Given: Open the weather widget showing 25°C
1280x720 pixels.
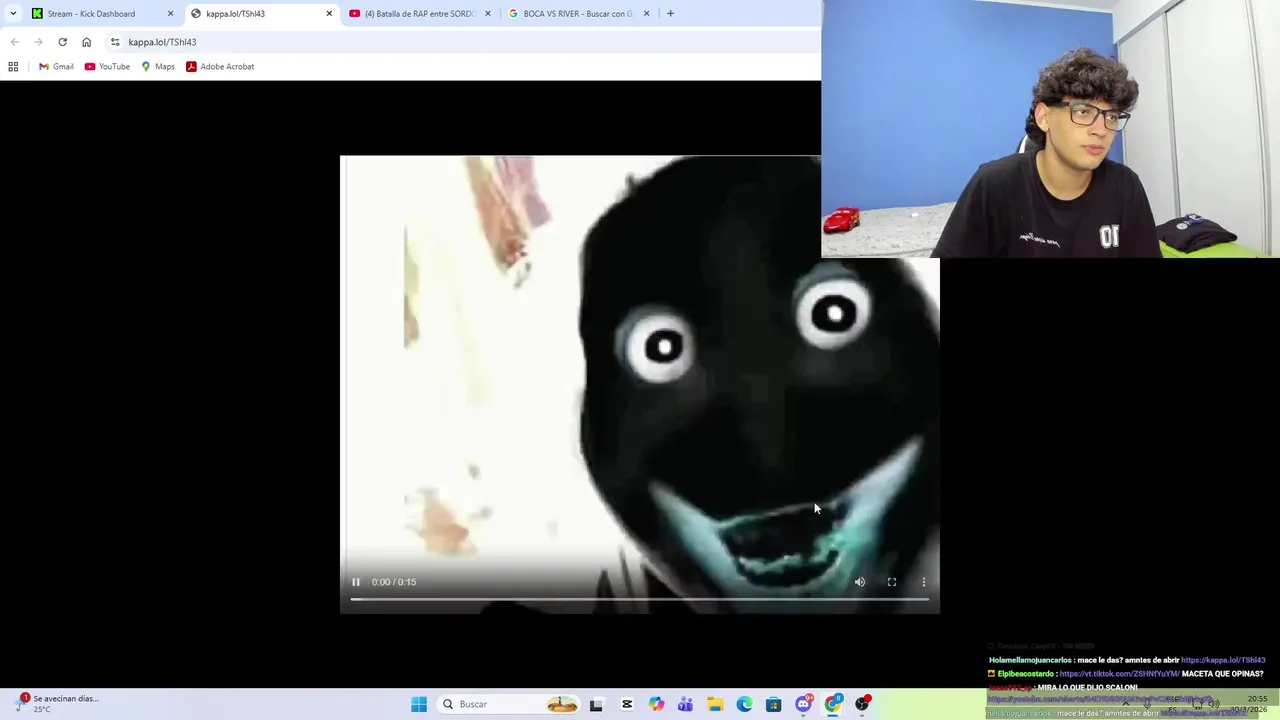Looking at the screenshot, I should 58,704.
